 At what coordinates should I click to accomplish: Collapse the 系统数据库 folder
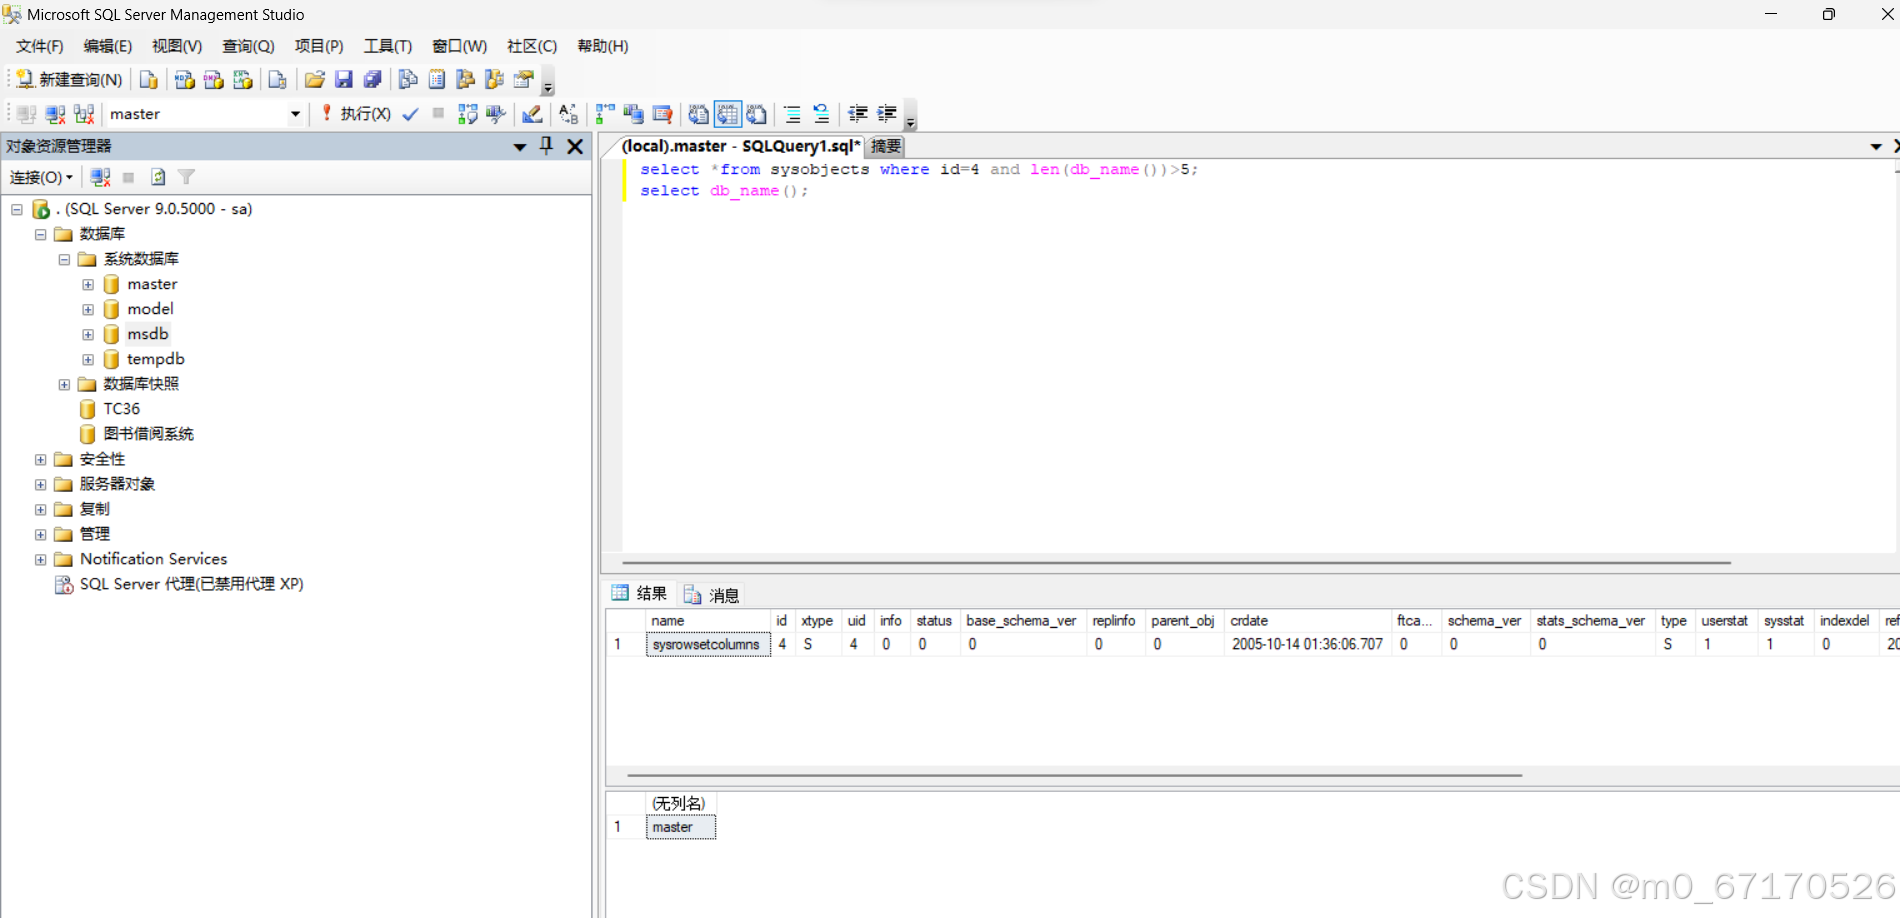[x=65, y=259]
